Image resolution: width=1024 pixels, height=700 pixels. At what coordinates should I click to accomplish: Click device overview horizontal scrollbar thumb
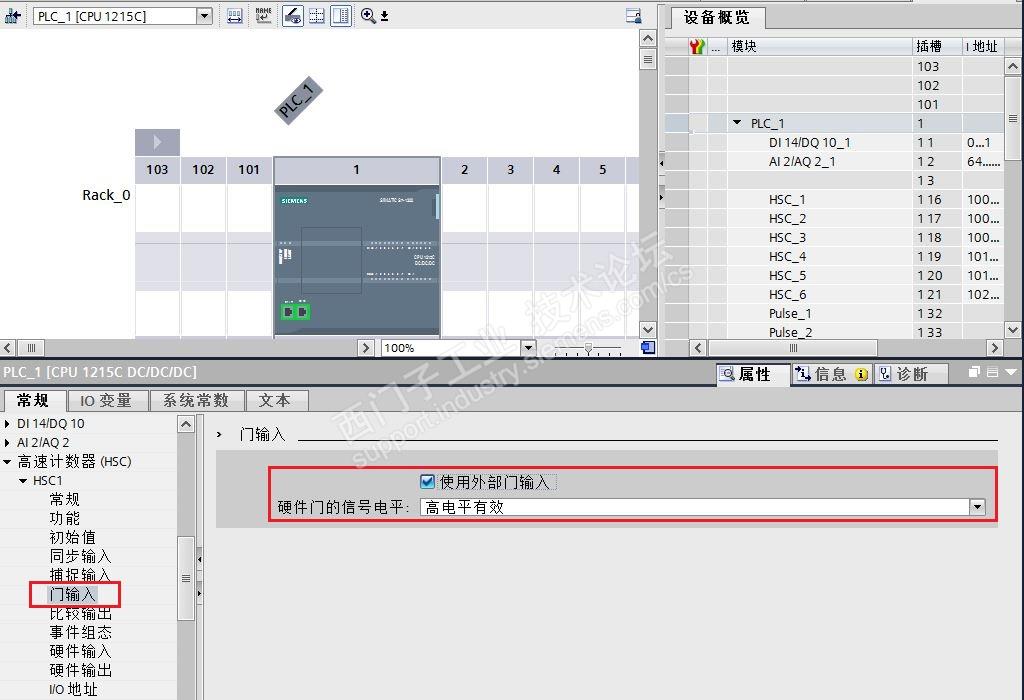(x=793, y=347)
